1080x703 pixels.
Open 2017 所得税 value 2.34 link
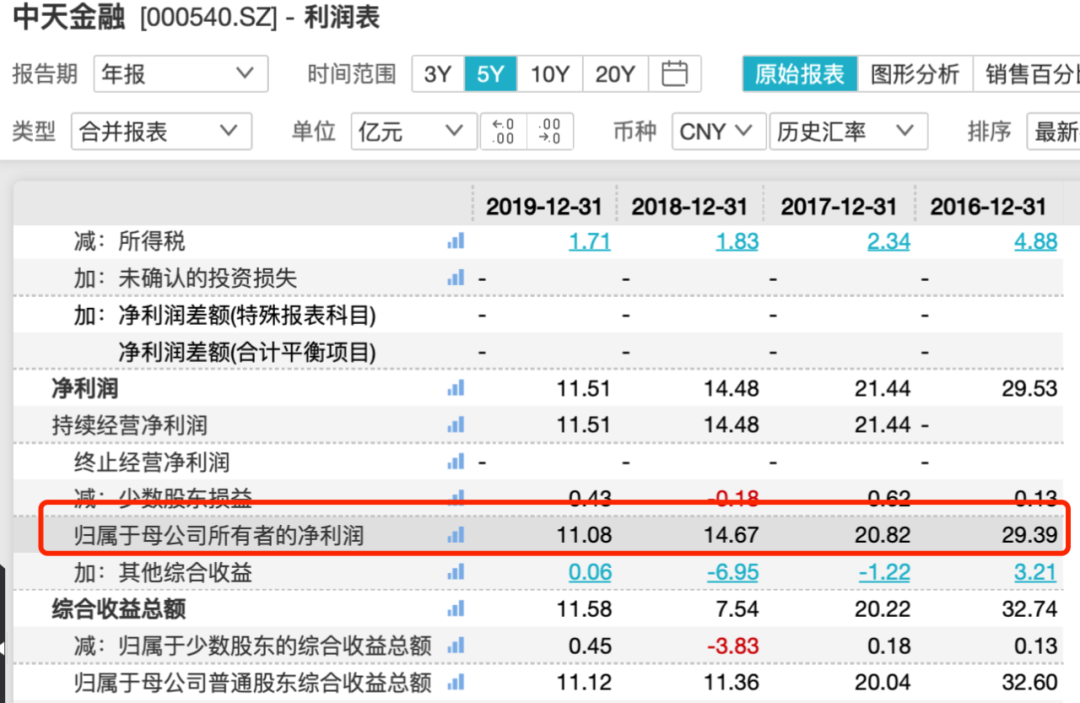click(889, 242)
